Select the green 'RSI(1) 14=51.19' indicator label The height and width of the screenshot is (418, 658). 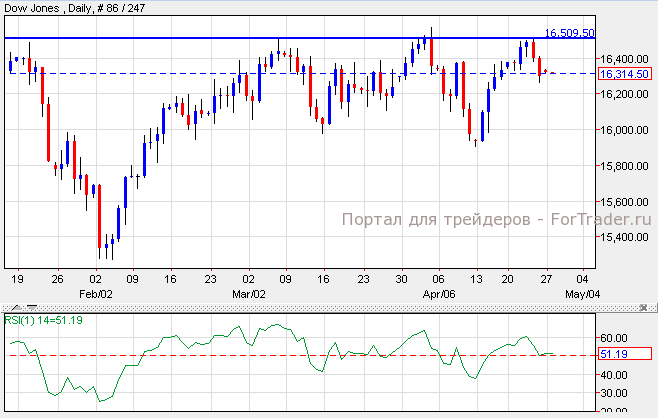[44, 320]
